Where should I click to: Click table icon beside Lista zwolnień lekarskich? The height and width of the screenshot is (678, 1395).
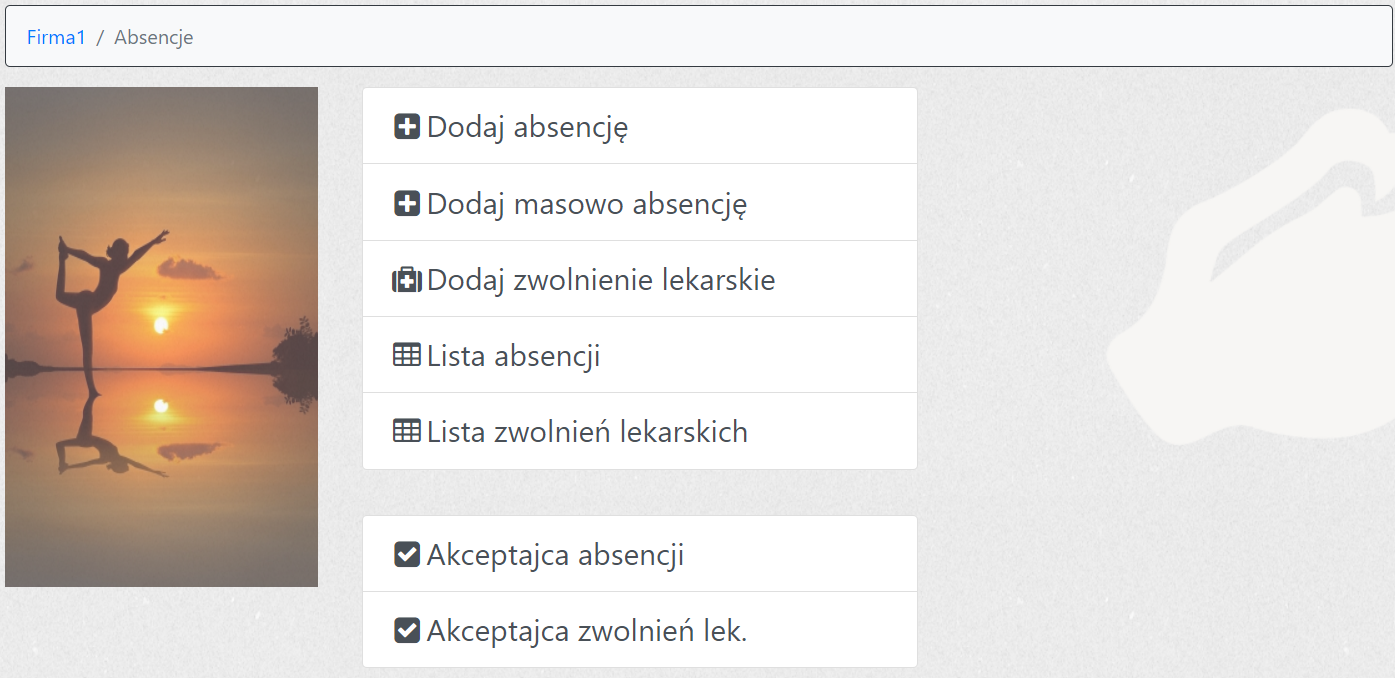(x=407, y=432)
